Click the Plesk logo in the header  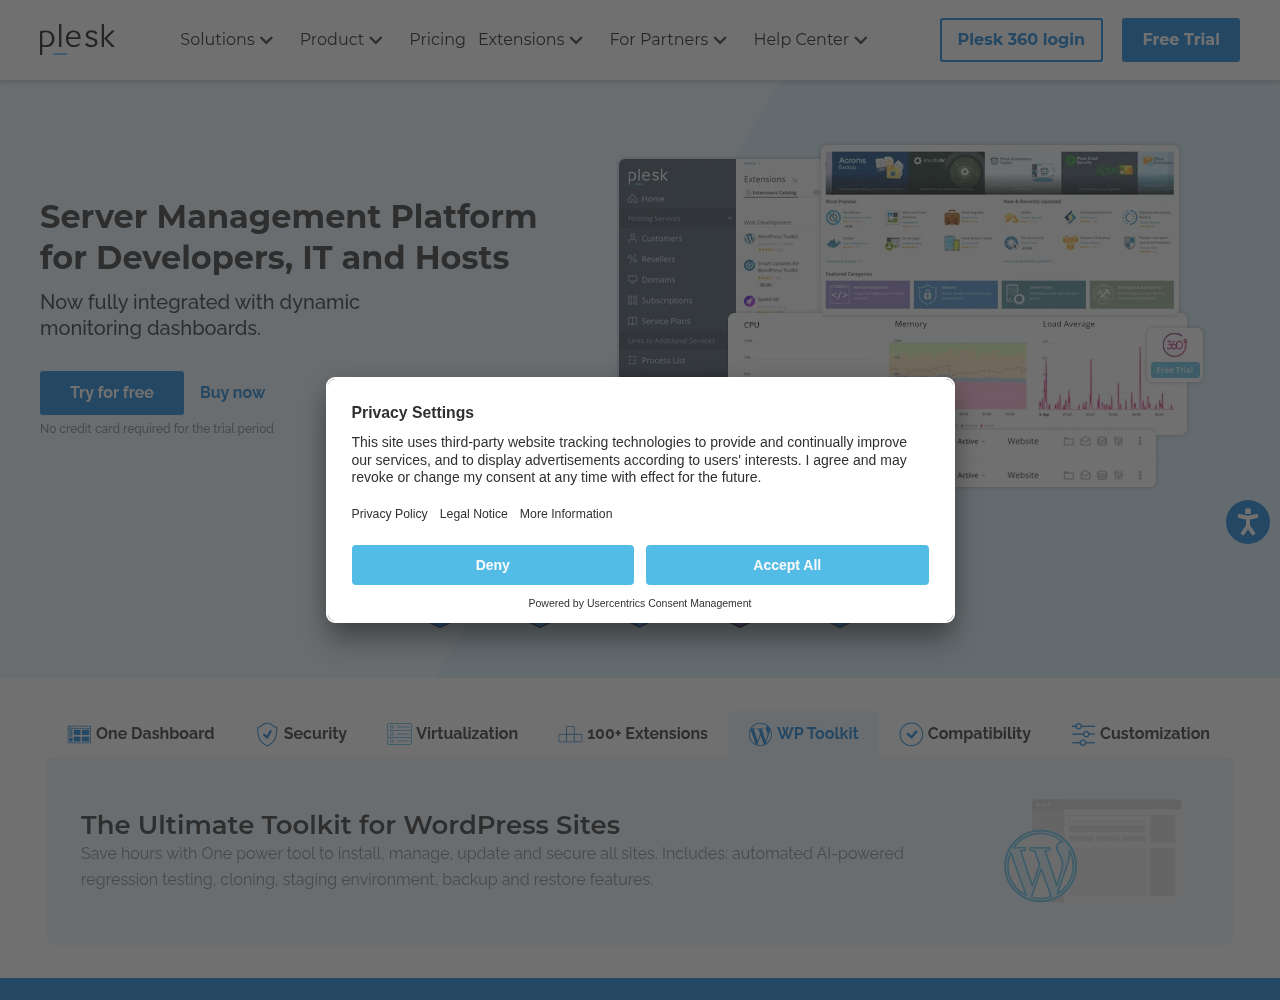click(x=77, y=40)
